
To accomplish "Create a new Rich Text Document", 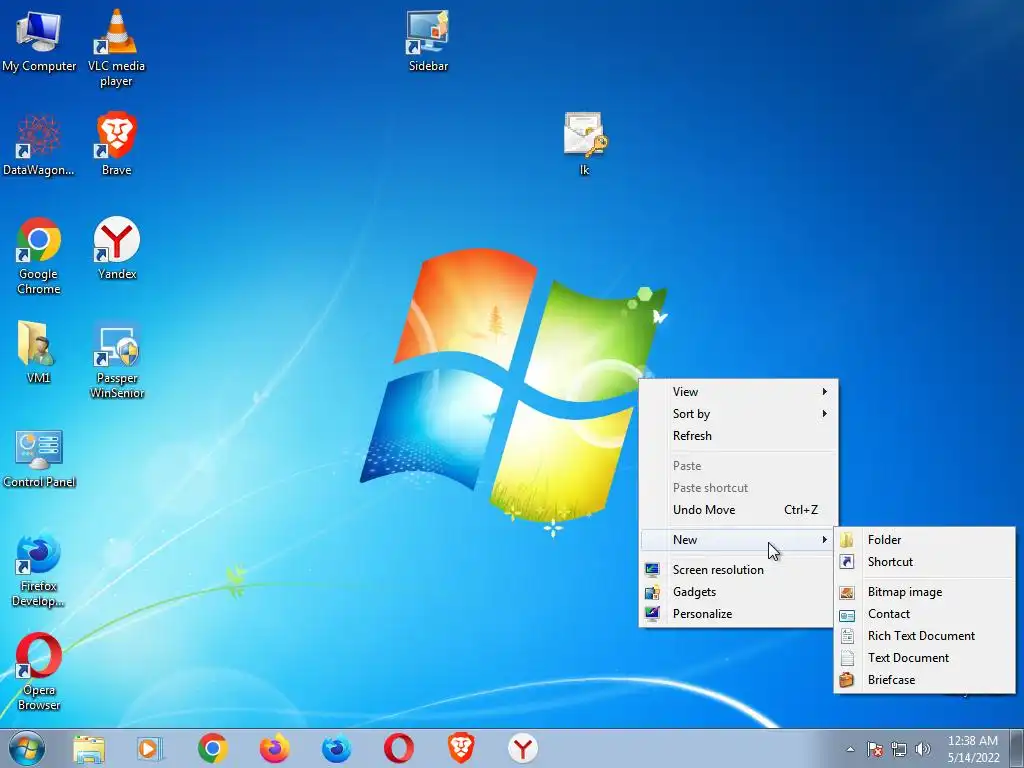I will click(925, 636).
